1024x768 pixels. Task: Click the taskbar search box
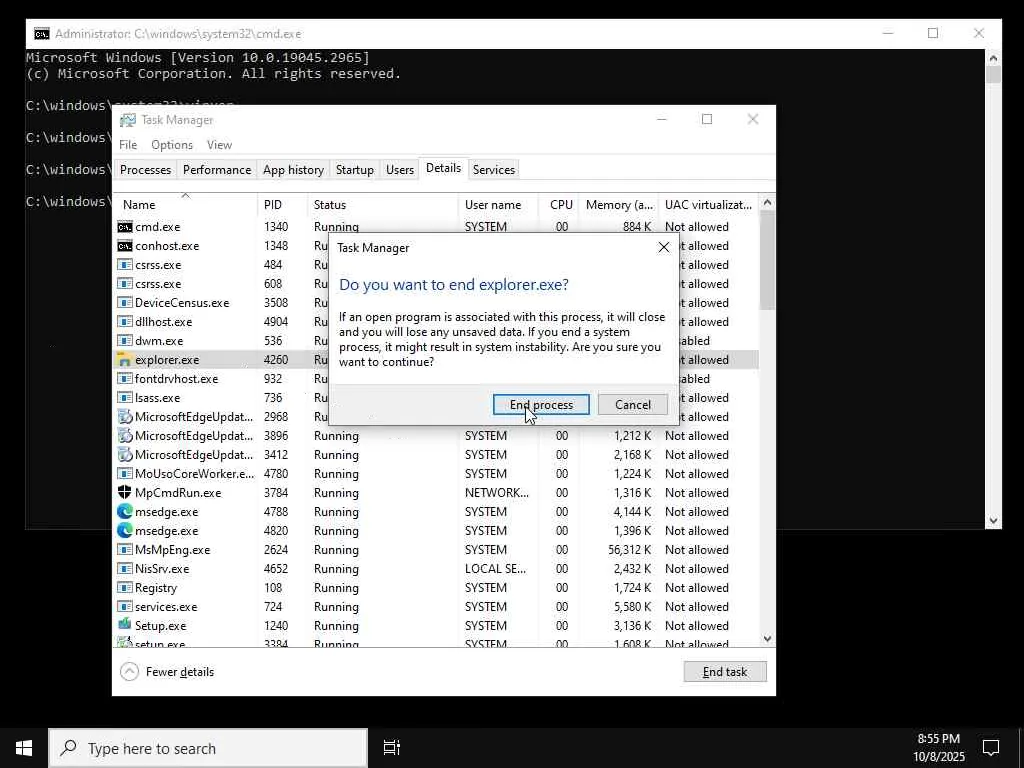click(x=208, y=748)
